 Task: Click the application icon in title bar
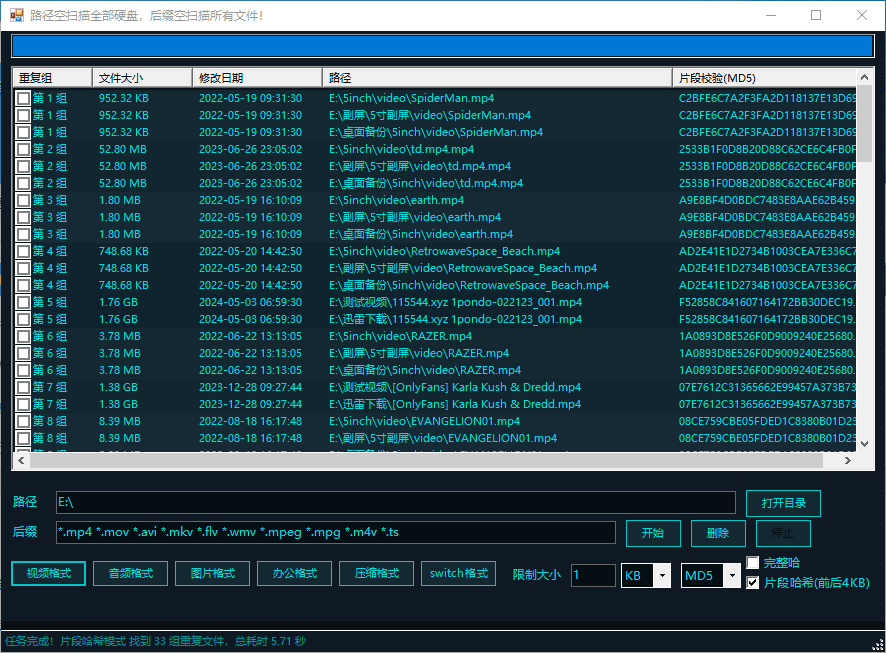16,15
